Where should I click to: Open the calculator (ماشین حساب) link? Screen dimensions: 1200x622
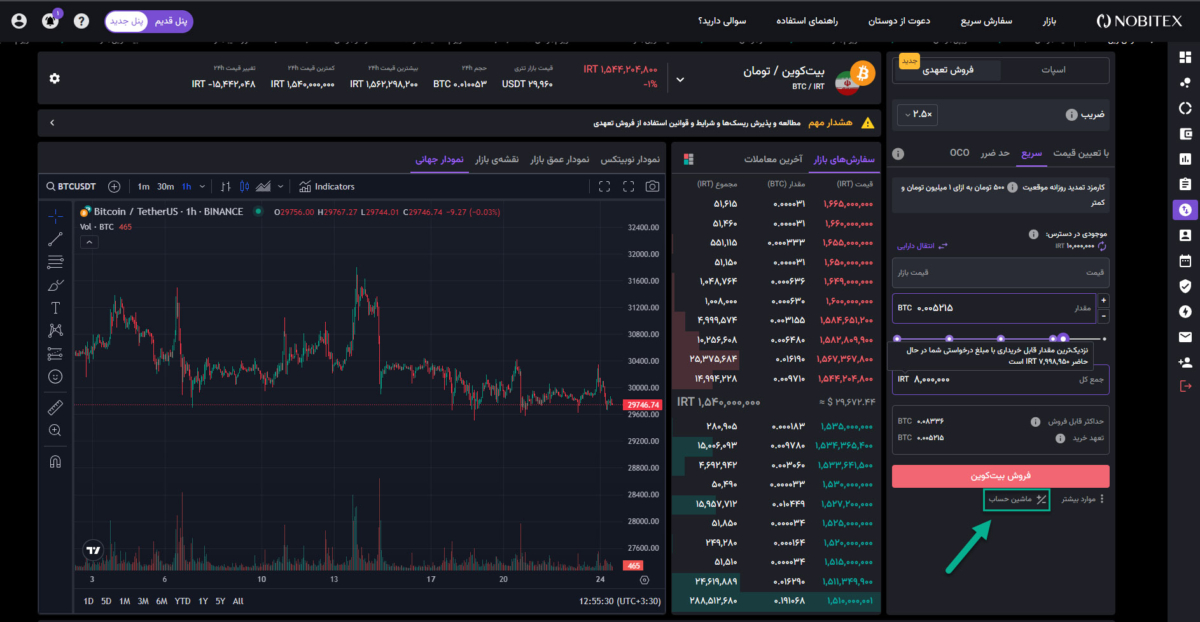[1016, 499]
